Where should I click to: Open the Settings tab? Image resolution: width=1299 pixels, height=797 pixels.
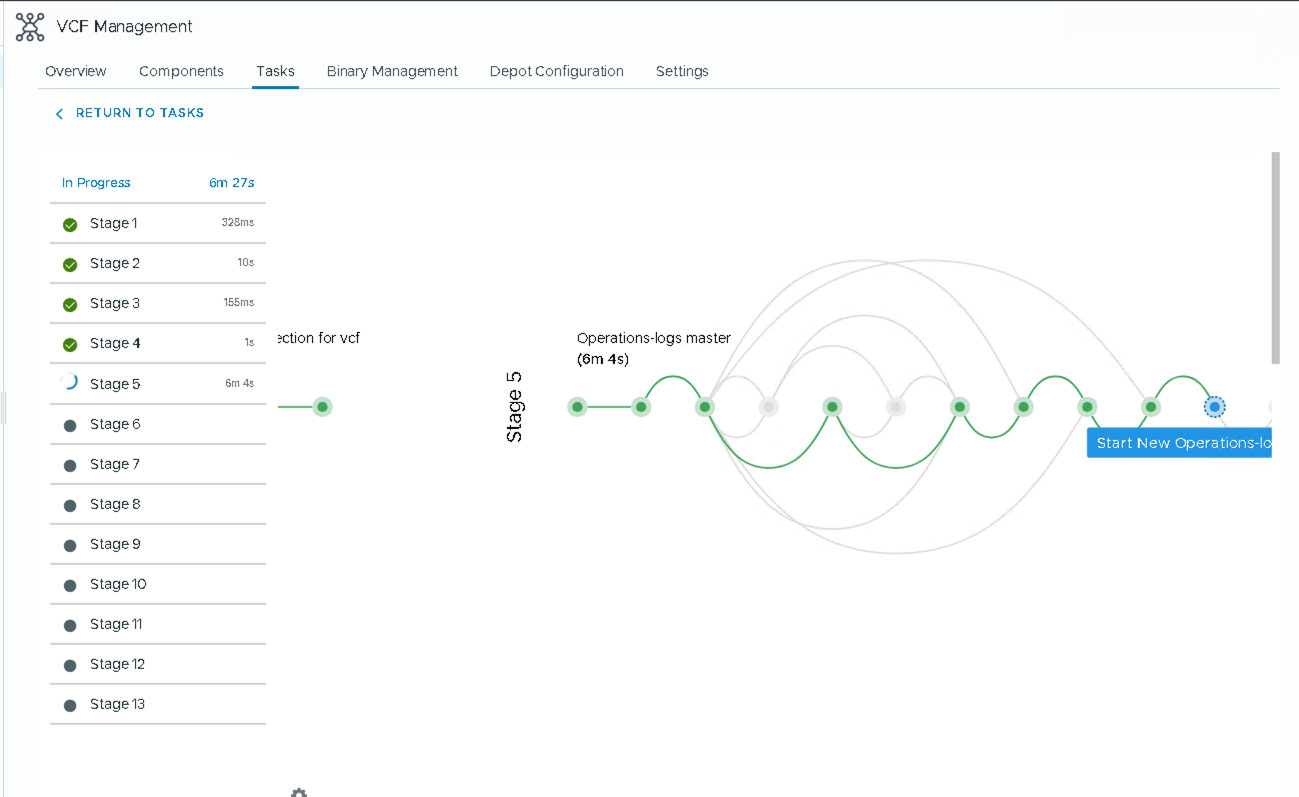(x=682, y=71)
